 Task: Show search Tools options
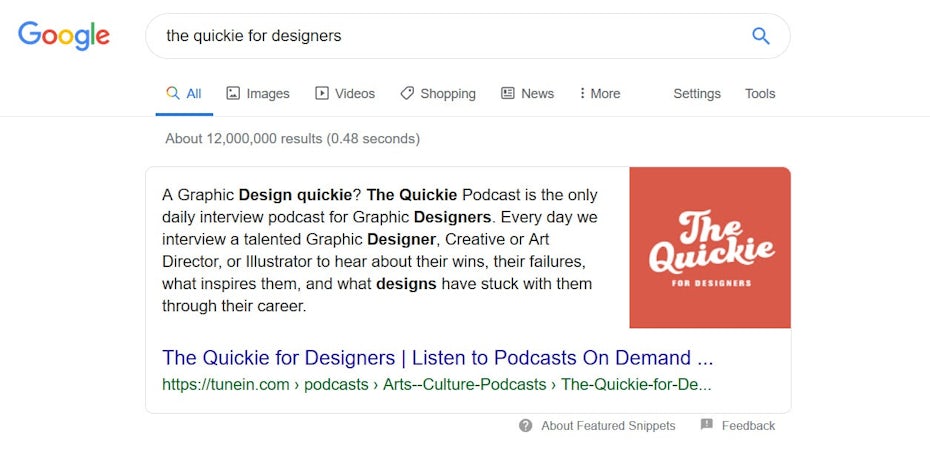[x=759, y=93]
